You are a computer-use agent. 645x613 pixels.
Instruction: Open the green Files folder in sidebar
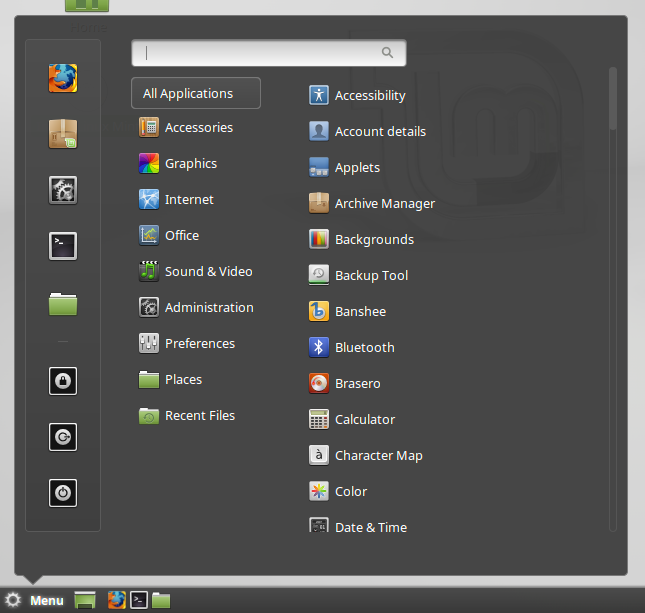pyautogui.click(x=63, y=304)
